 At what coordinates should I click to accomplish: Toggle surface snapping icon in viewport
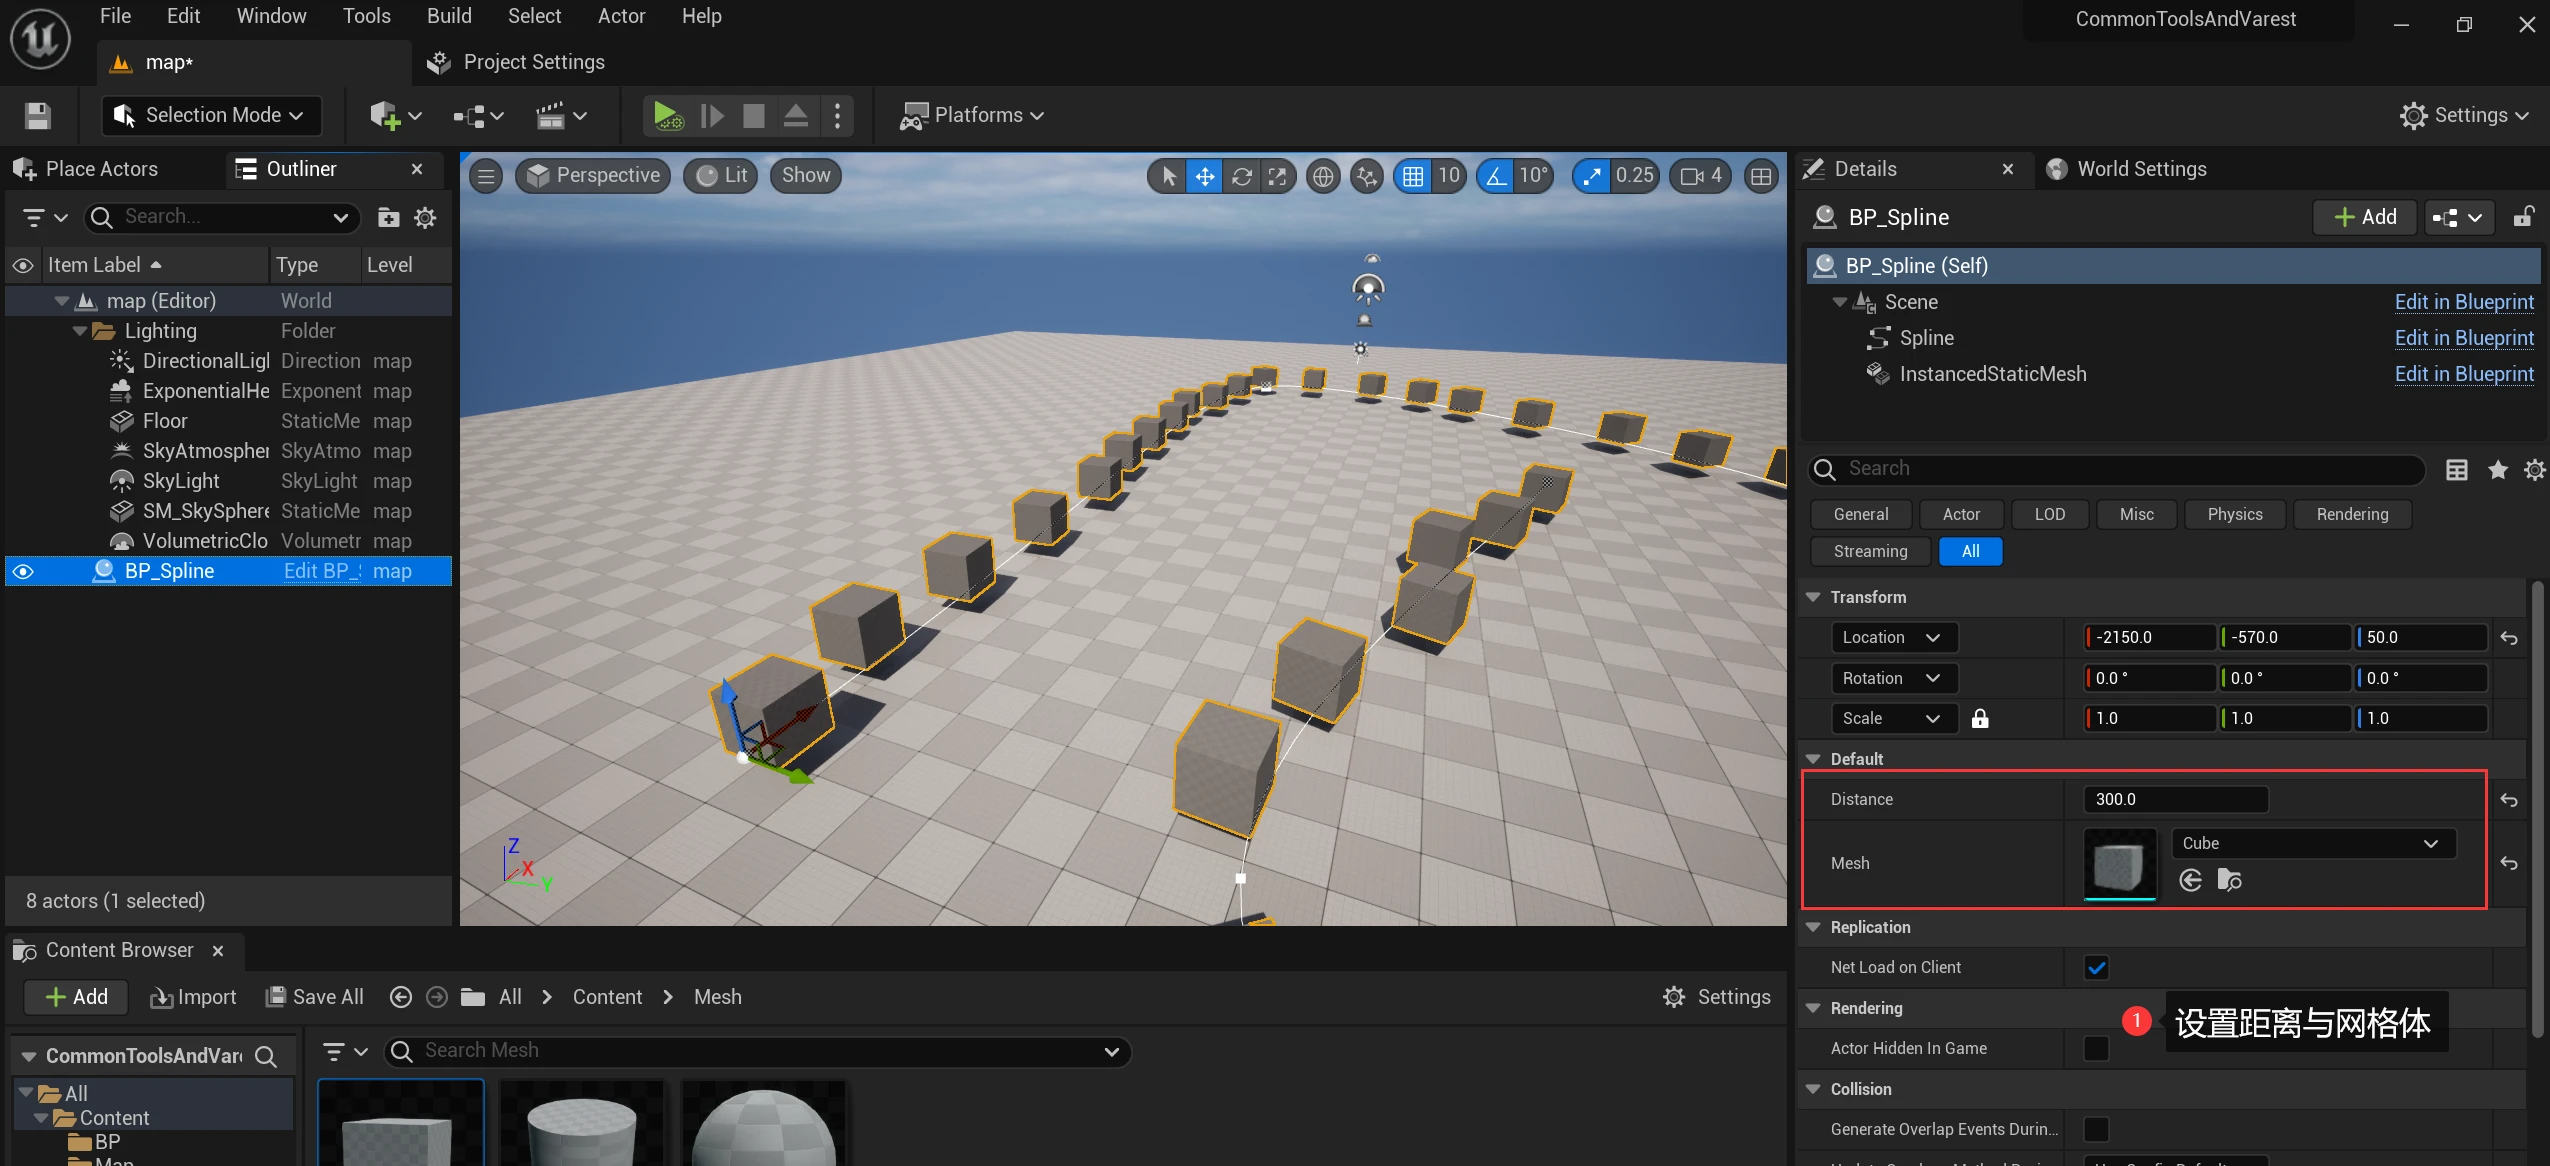(x=1366, y=177)
